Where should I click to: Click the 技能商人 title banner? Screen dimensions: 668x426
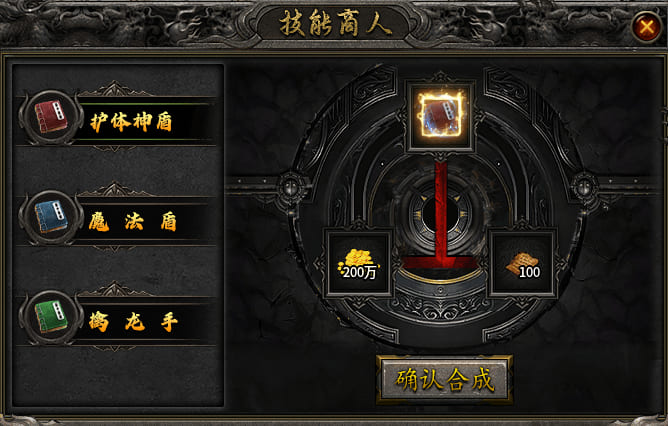point(335,23)
